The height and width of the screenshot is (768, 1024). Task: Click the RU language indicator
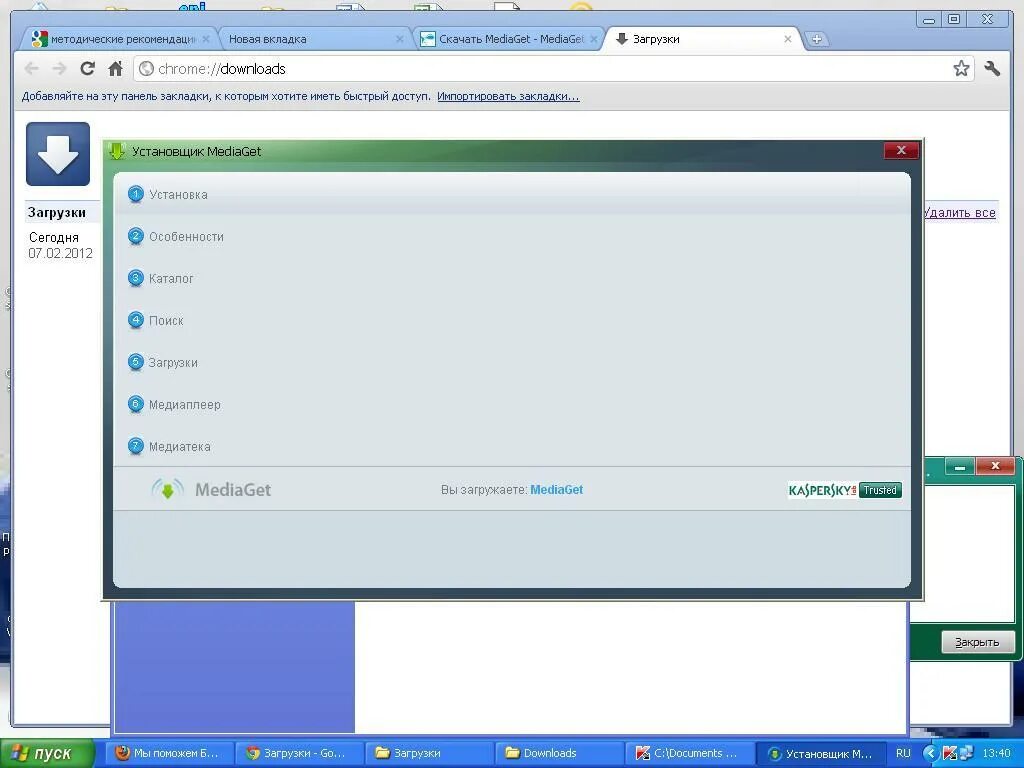click(x=903, y=753)
